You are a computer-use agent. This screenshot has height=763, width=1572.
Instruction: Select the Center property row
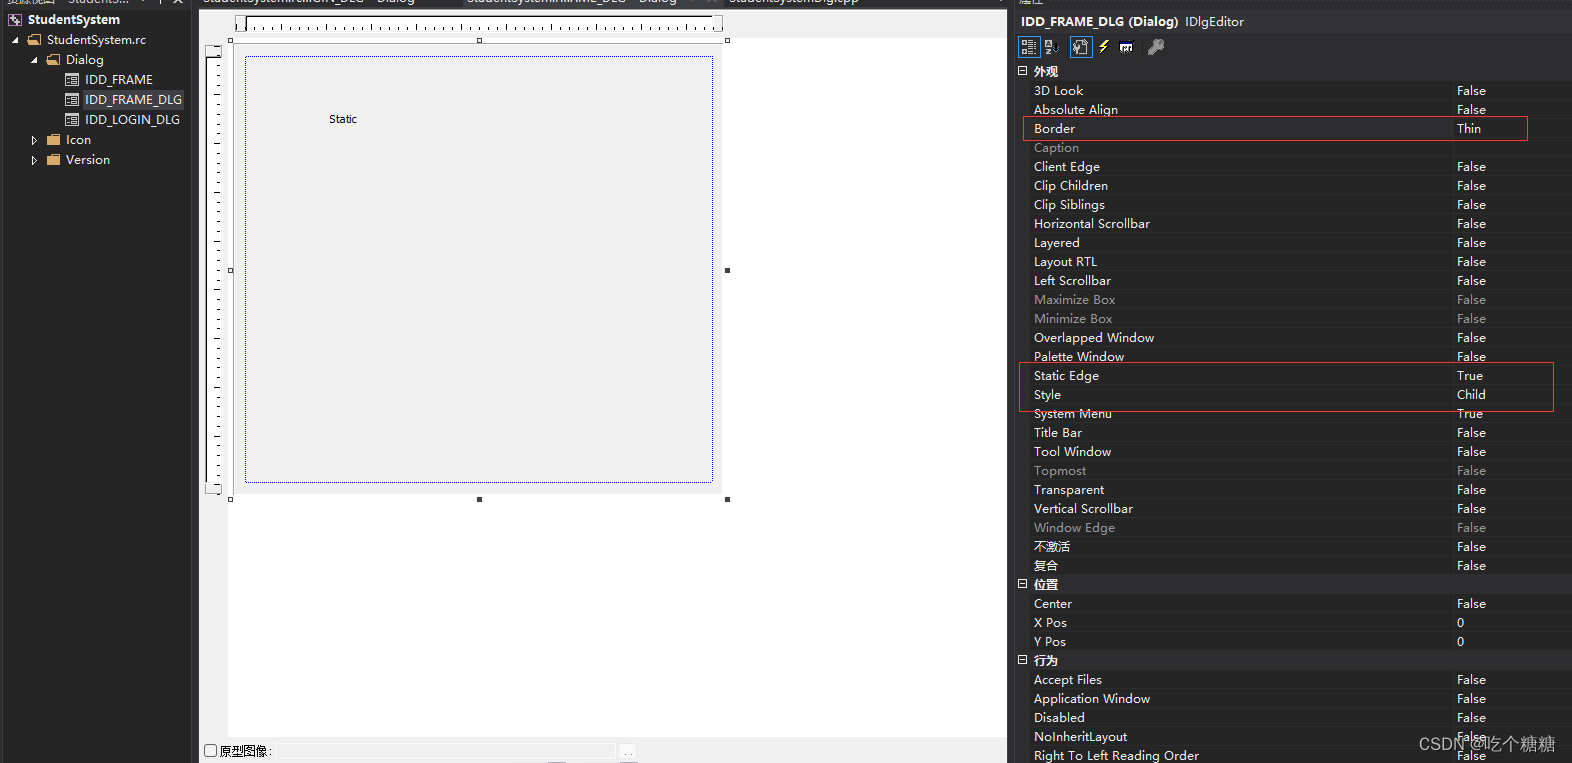1301,604
